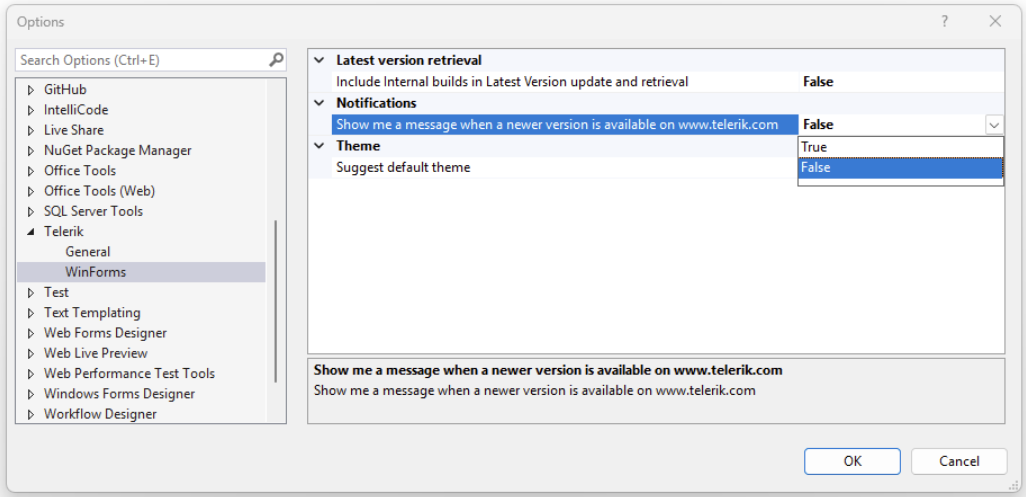Select True in the dropdown list
The height and width of the screenshot is (497, 1026).
pyautogui.click(x=900, y=147)
